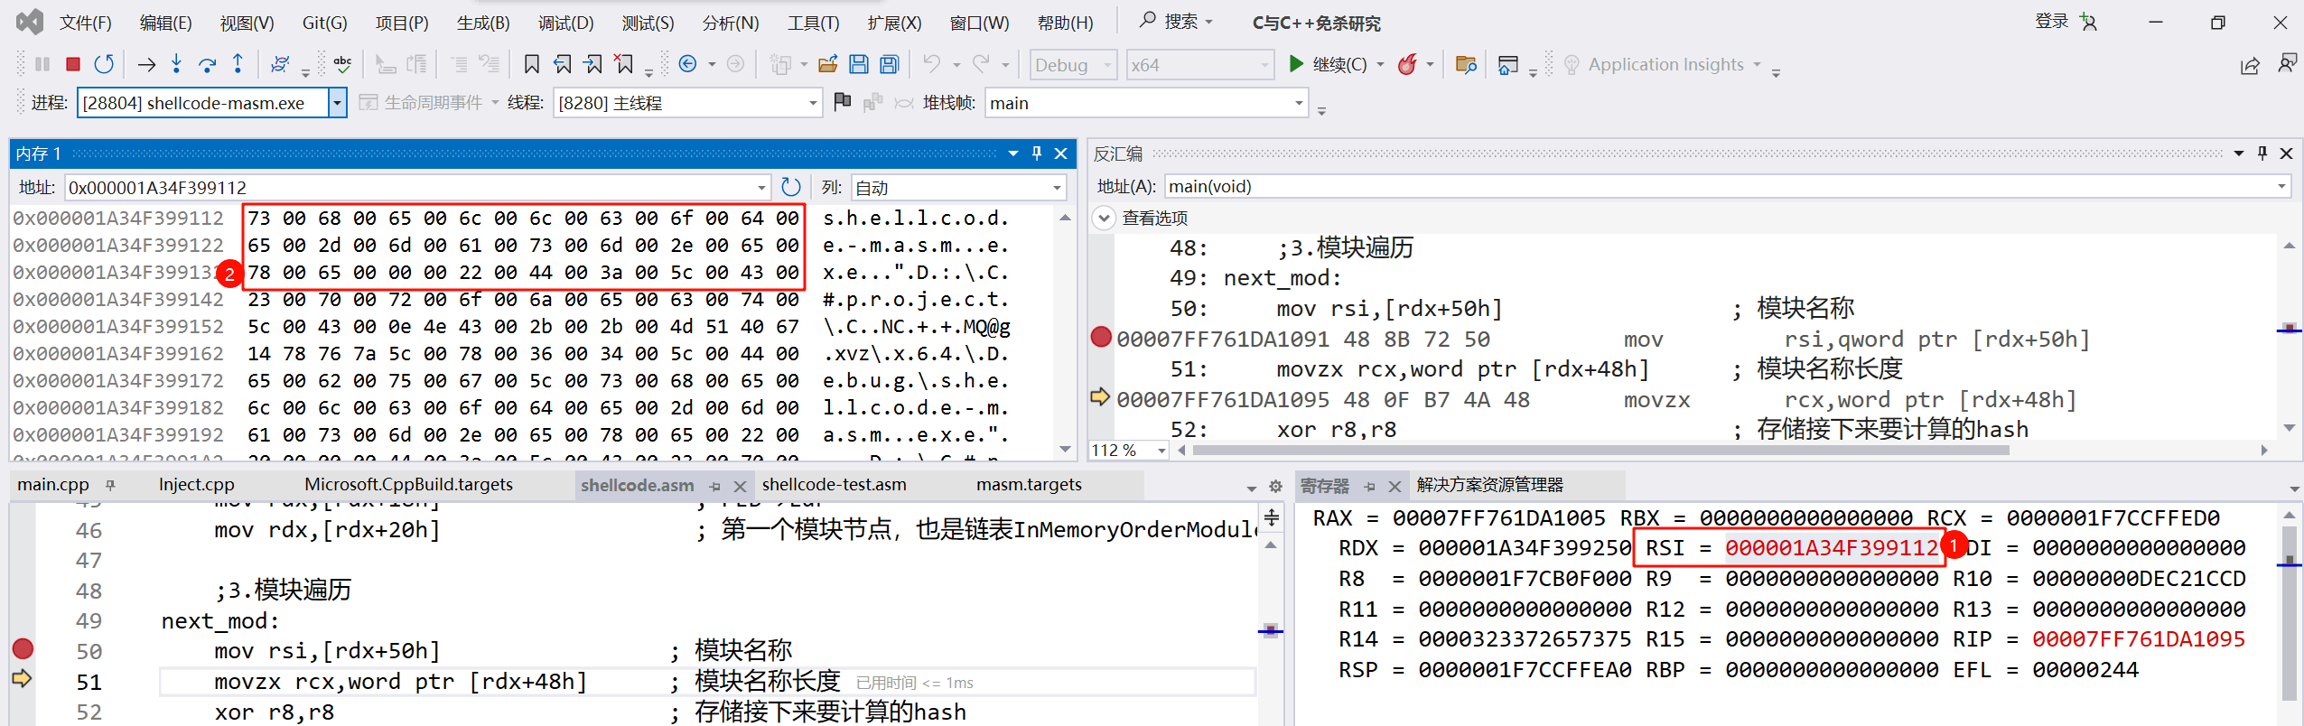Open the process dropdown for shellcode-masm.exe
The image size is (2304, 726).
click(337, 103)
